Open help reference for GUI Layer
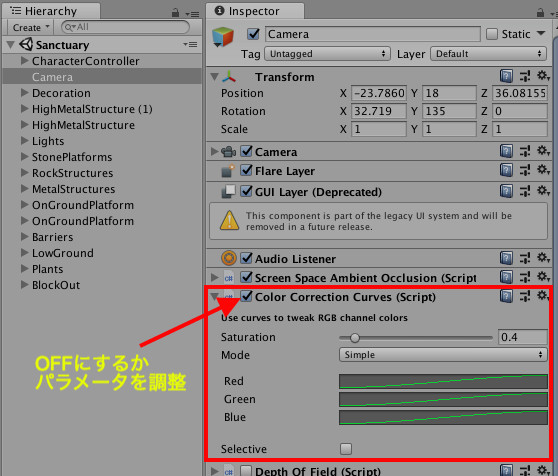Screen dimensions: 558x476 click(x=506, y=191)
